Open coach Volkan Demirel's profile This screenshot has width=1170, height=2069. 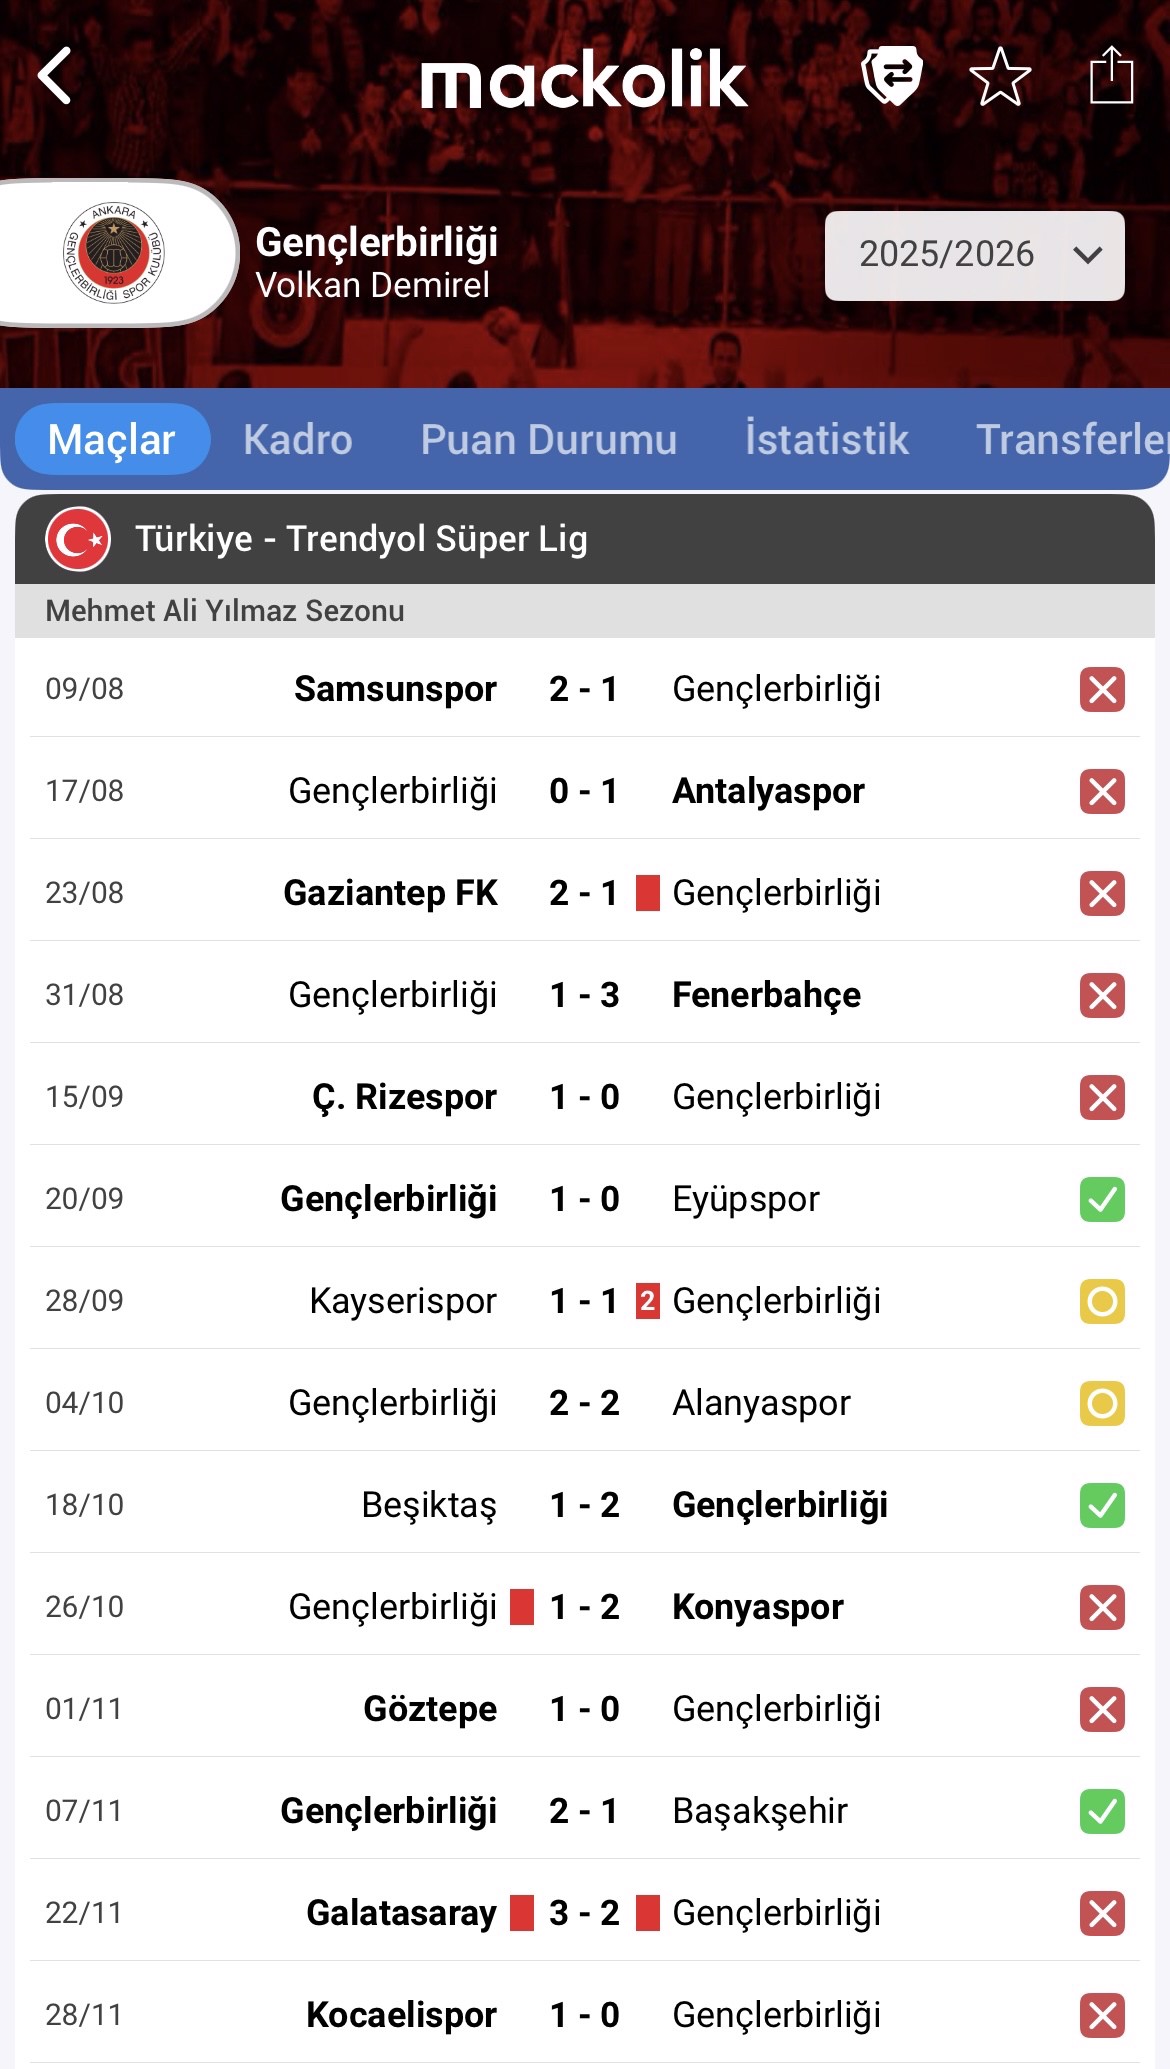pos(373,286)
